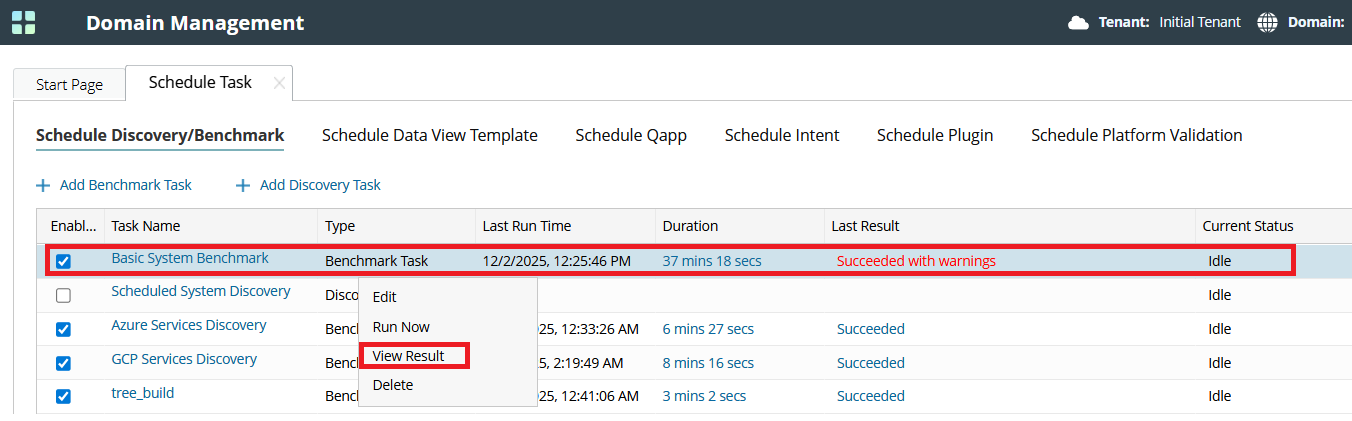Open the Schedule Intent section
Viewport: 1352px width, 421px height.
(x=782, y=135)
